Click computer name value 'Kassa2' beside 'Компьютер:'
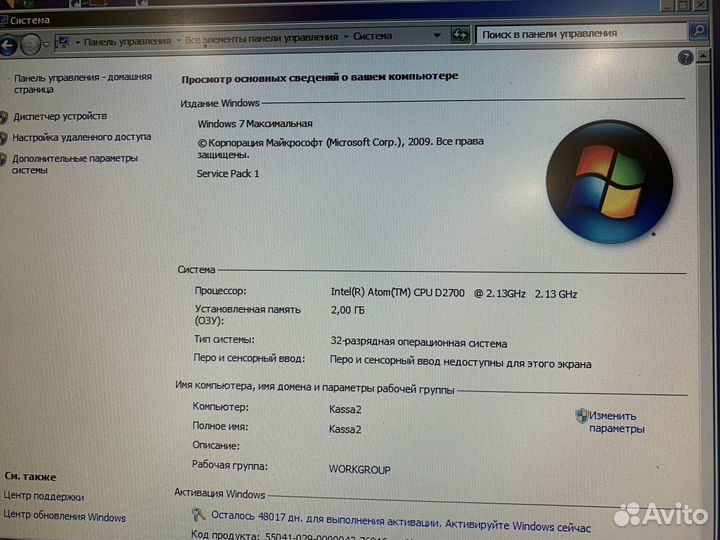Screen dimensions: 720x540 (345, 409)
